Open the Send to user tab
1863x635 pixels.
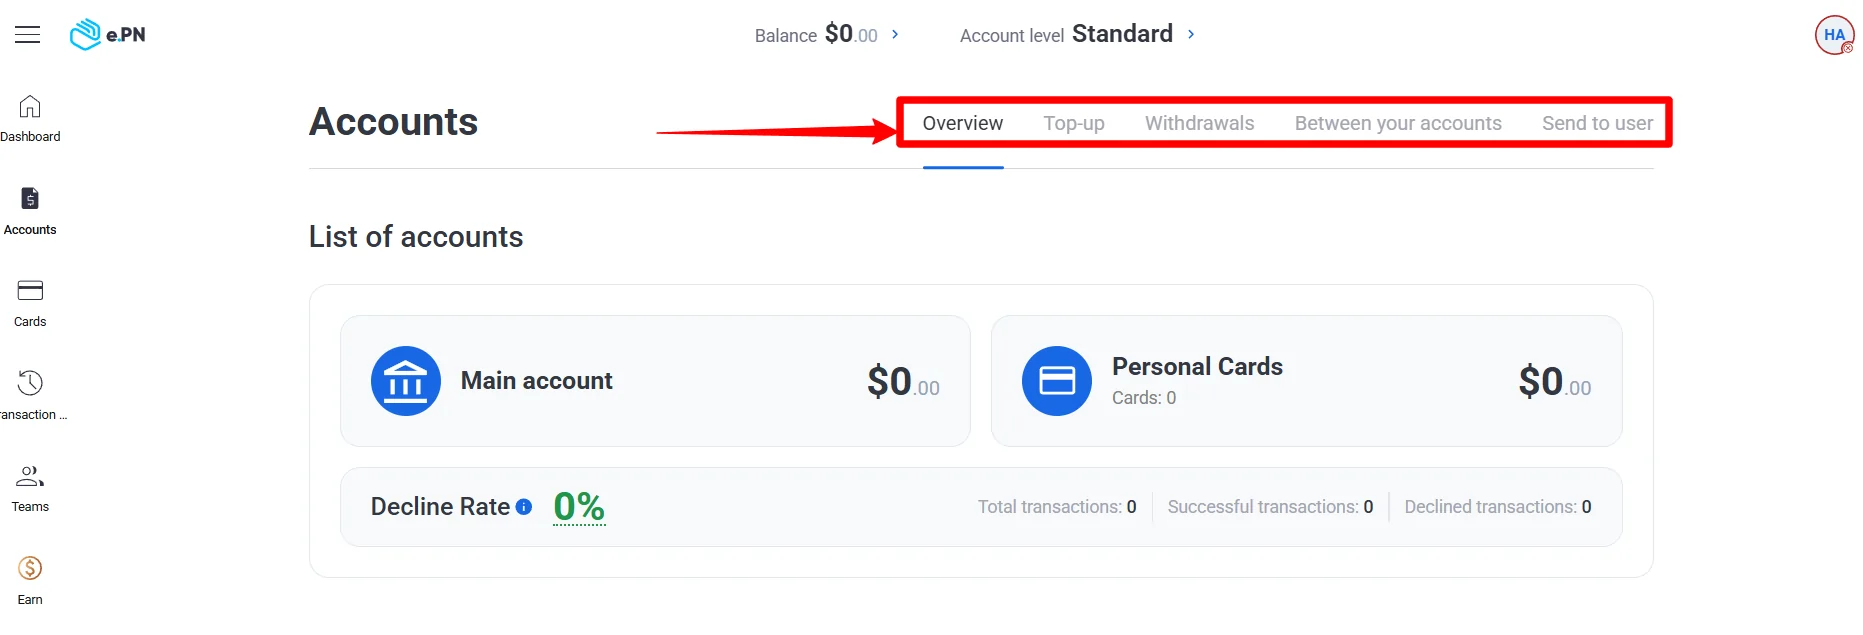coord(1597,123)
